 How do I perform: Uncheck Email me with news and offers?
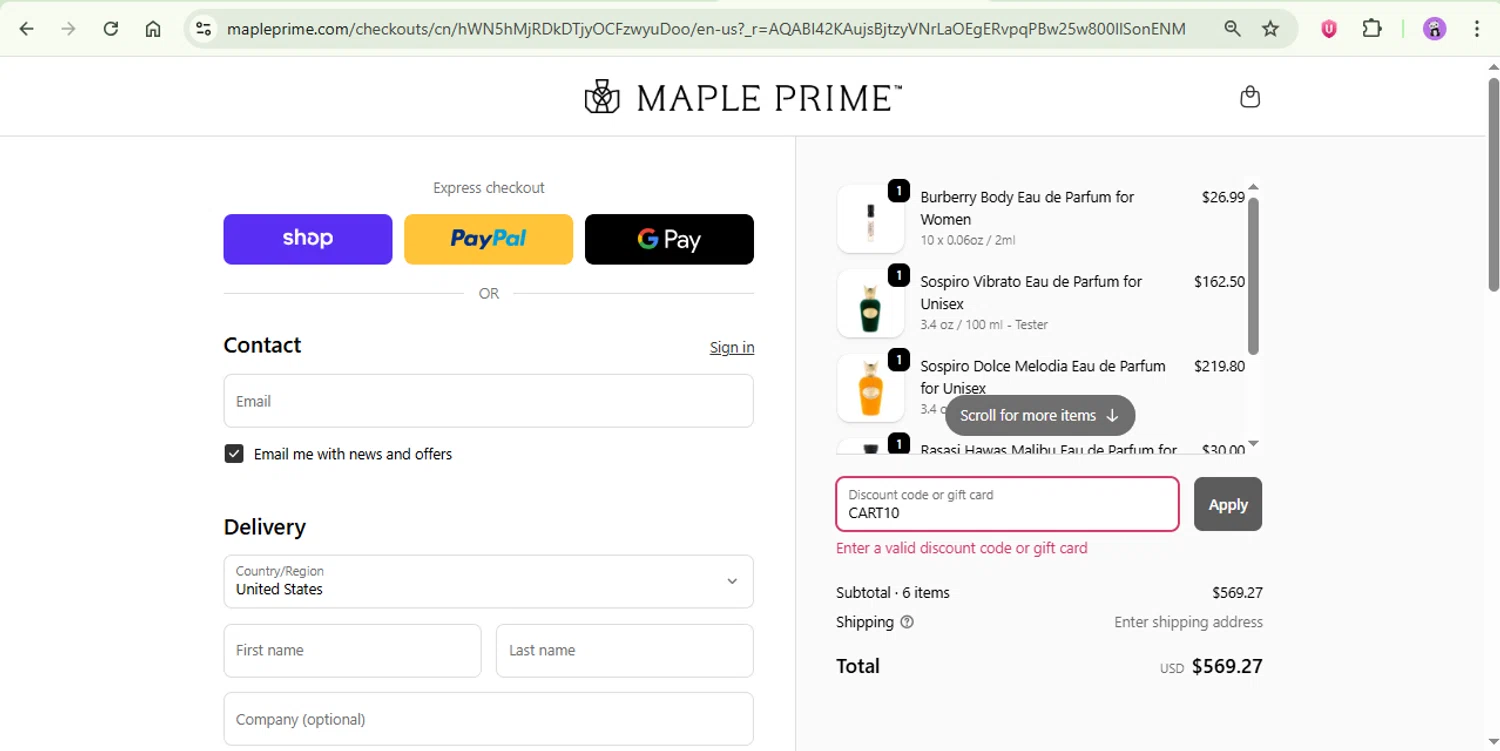click(234, 454)
